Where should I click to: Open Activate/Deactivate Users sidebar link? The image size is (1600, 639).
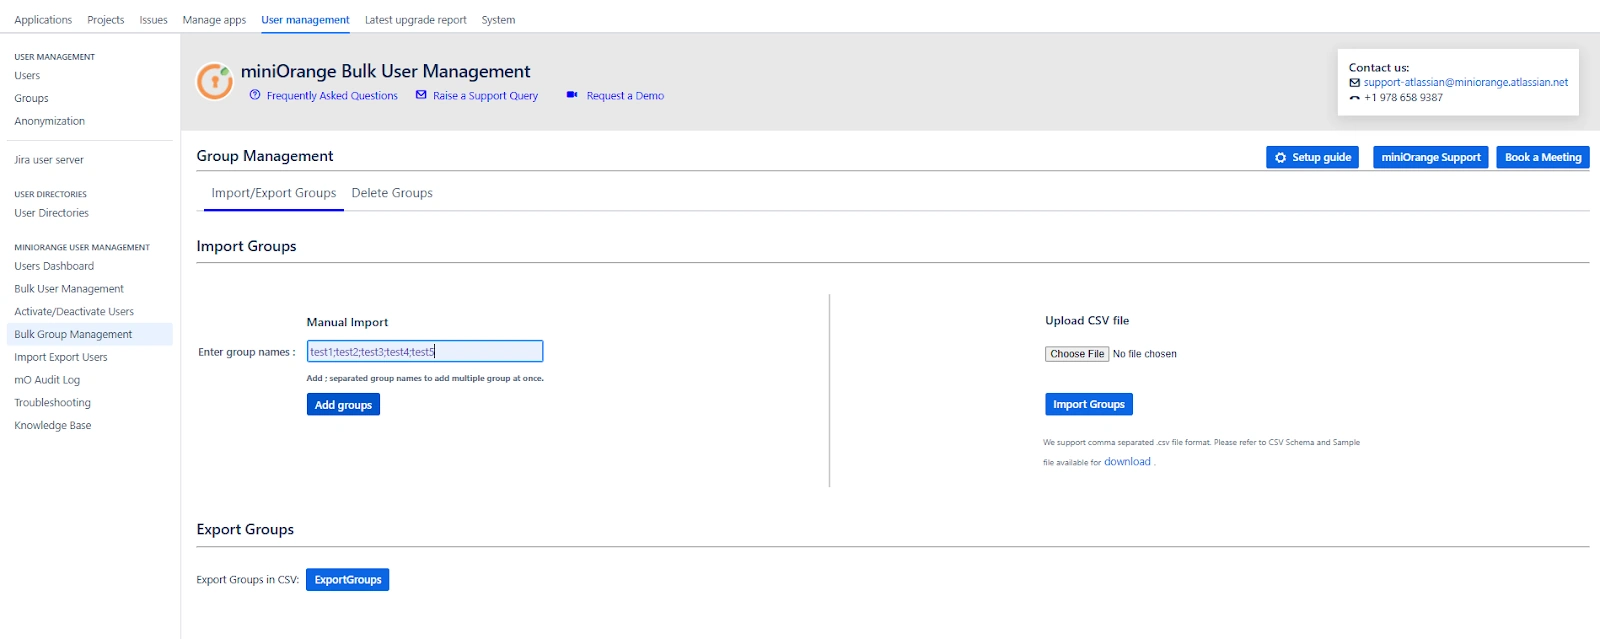click(x=74, y=312)
